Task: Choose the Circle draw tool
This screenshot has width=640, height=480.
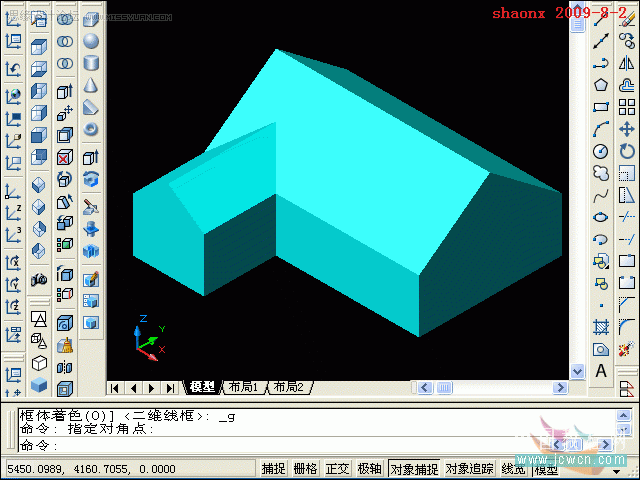Action: pos(600,151)
